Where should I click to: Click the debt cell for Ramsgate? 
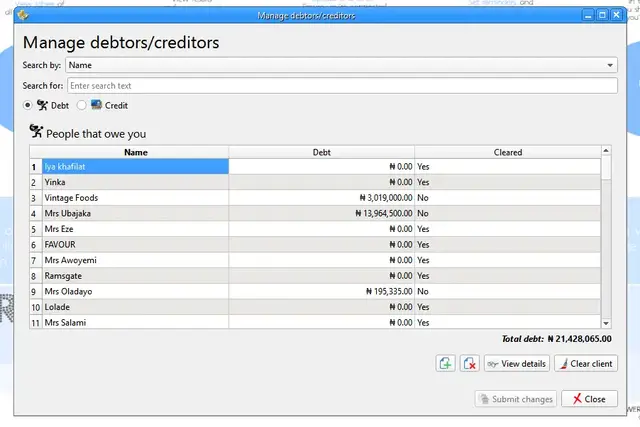(x=322, y=276)
